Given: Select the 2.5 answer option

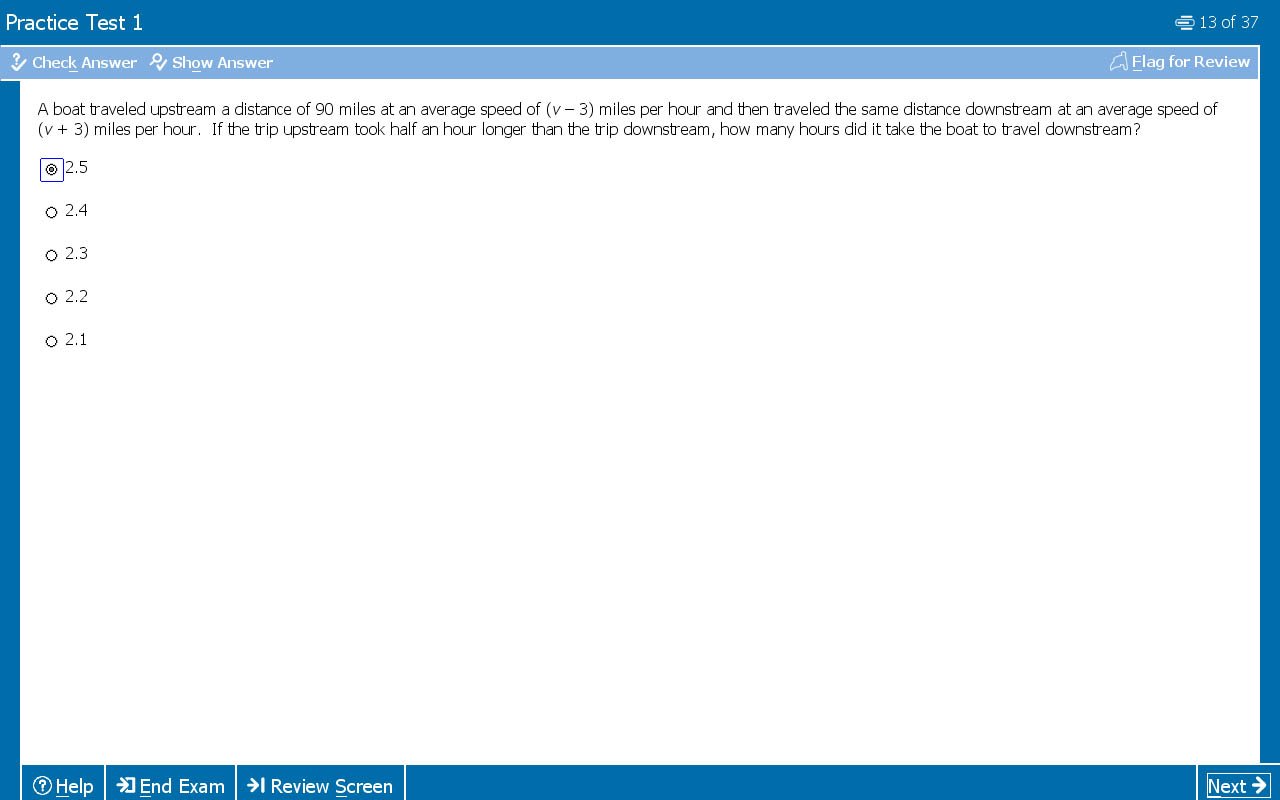Looking at the screenshot, I should point(52,169).
